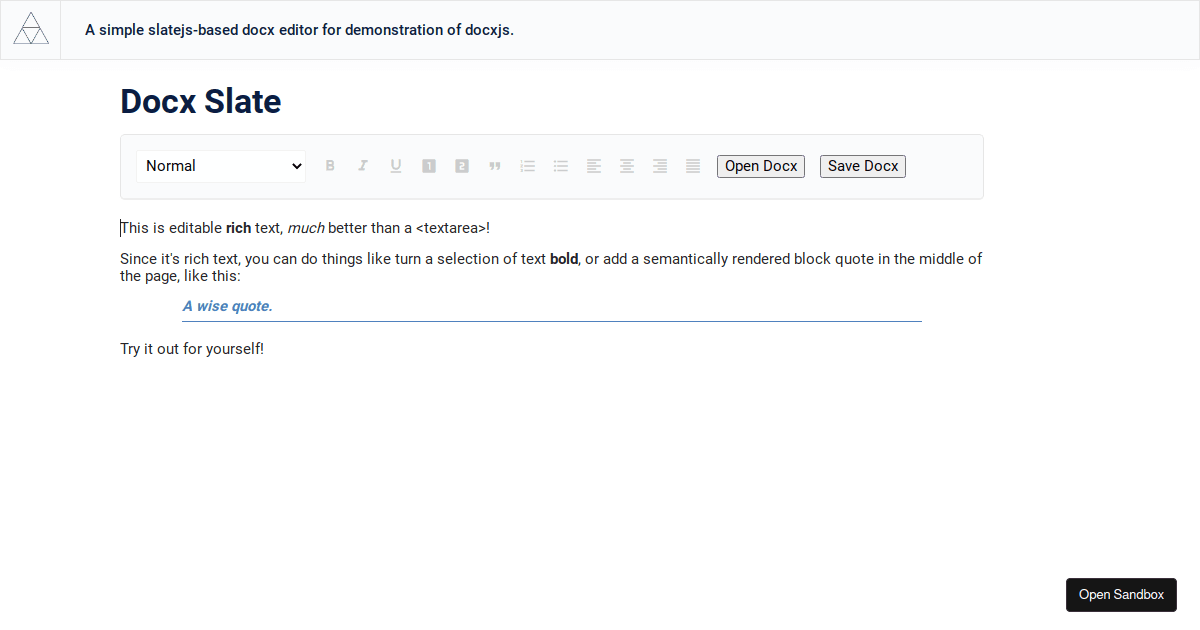The height and width of the screenshot is (630, 1200).
Task: Apply heading one style icon
Action: (x=429, y=166)
